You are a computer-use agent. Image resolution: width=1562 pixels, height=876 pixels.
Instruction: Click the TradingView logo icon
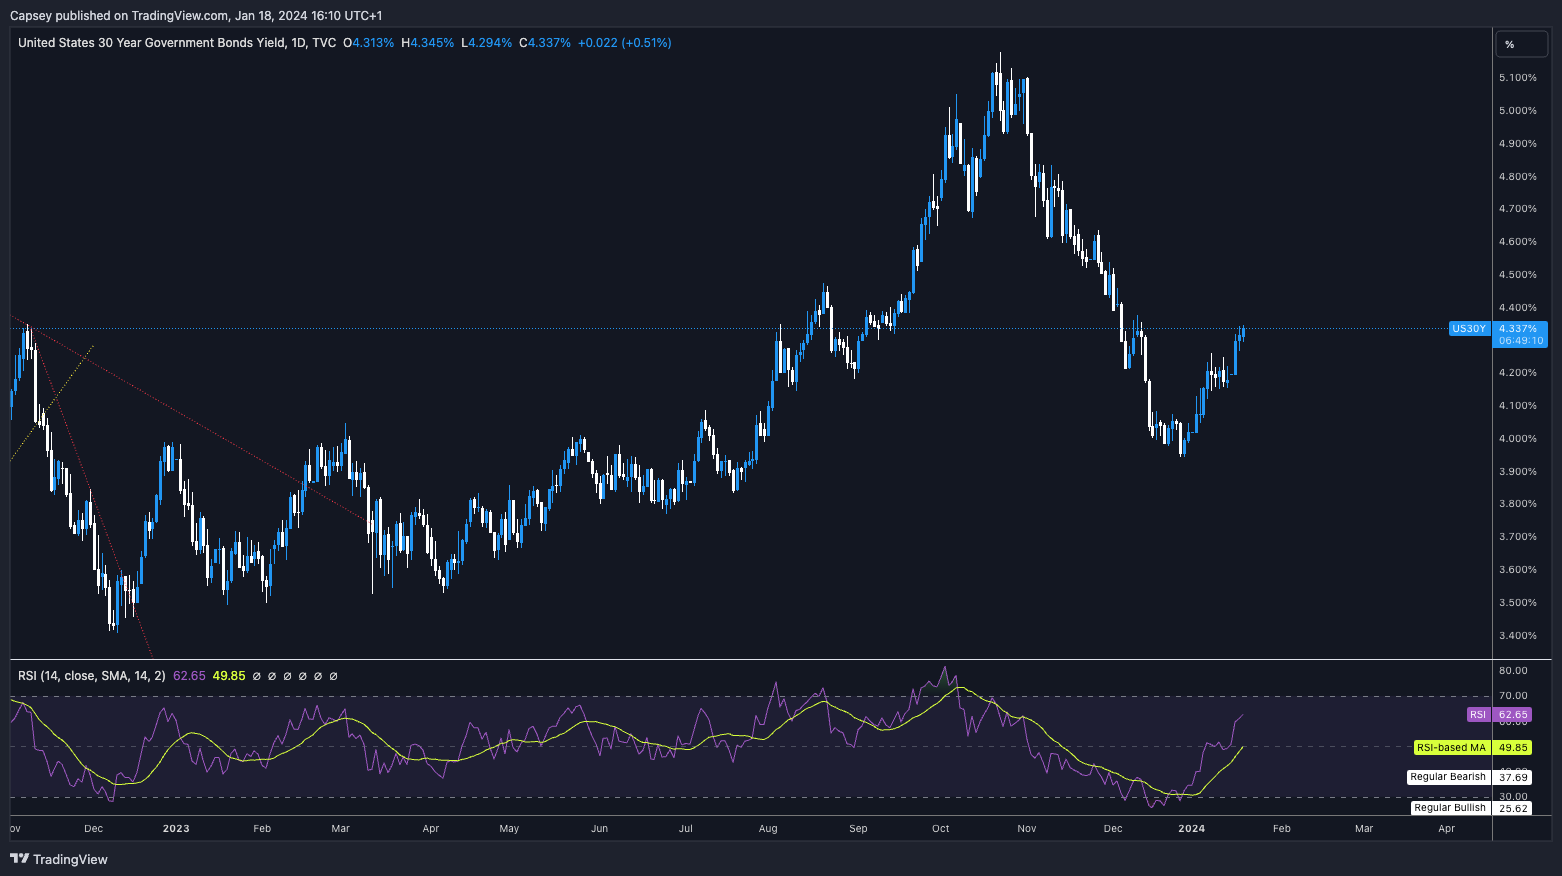pyautogui.click(x=19, y=859)
